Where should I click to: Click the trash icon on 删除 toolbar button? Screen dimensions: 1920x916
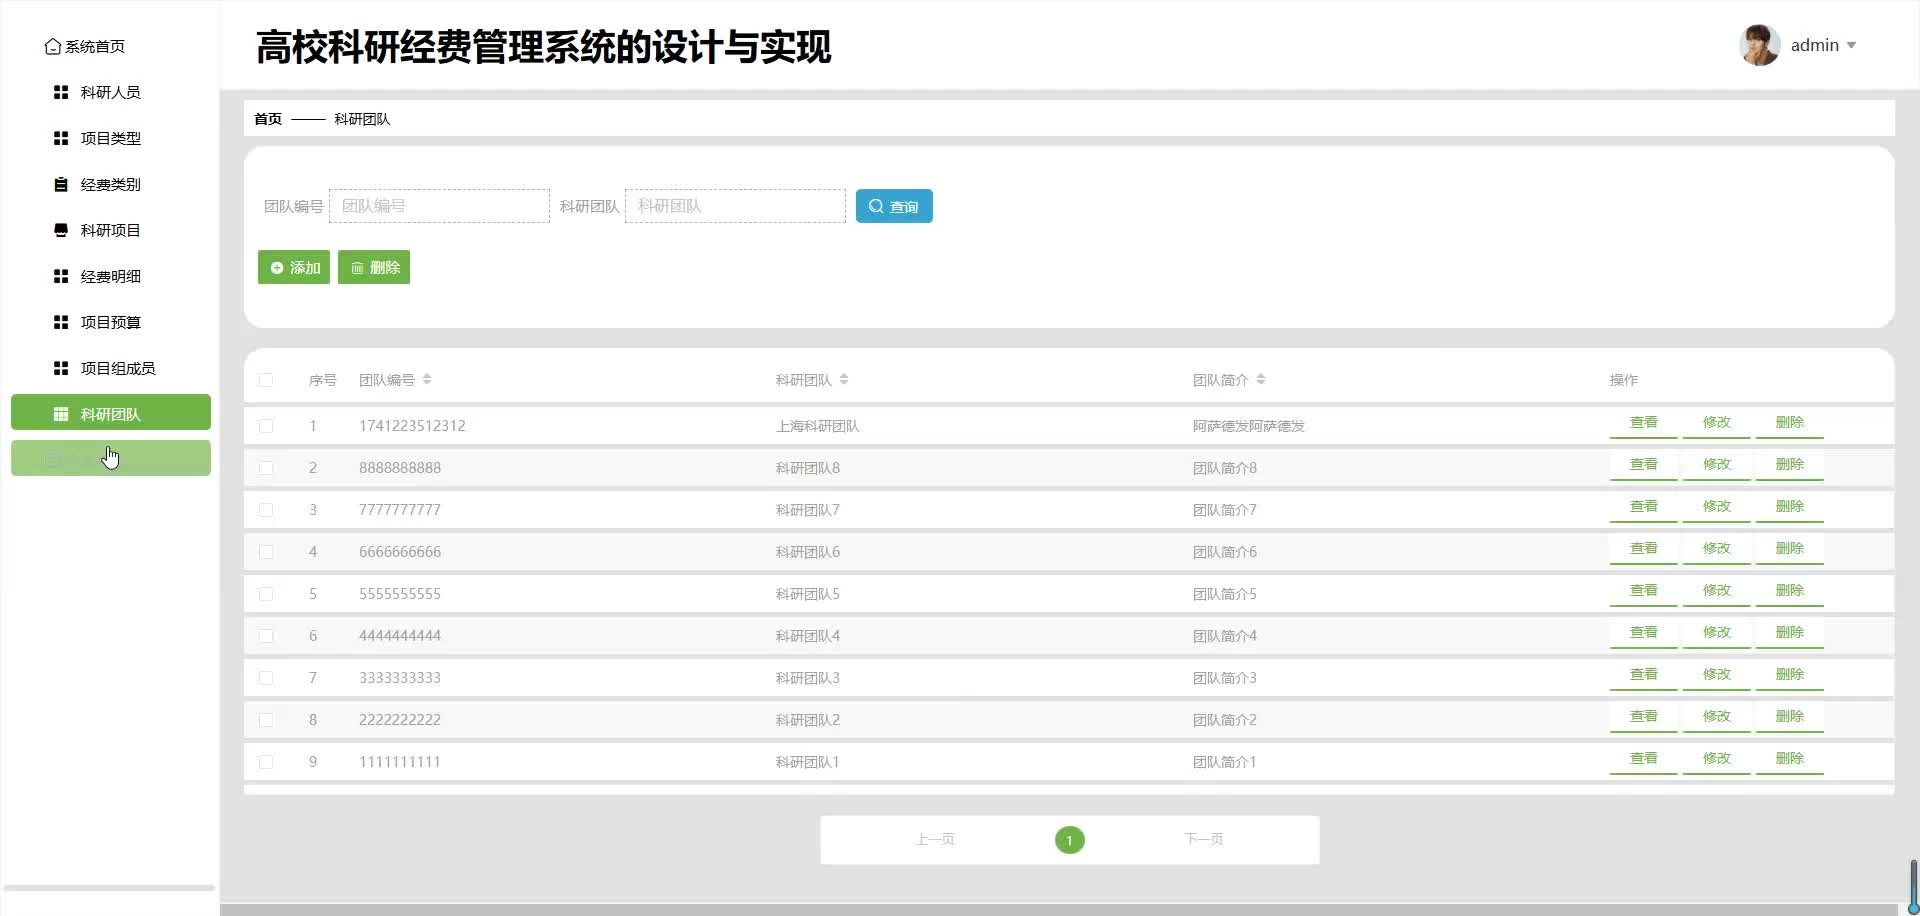pyautogui.click(x=357, y=268)
